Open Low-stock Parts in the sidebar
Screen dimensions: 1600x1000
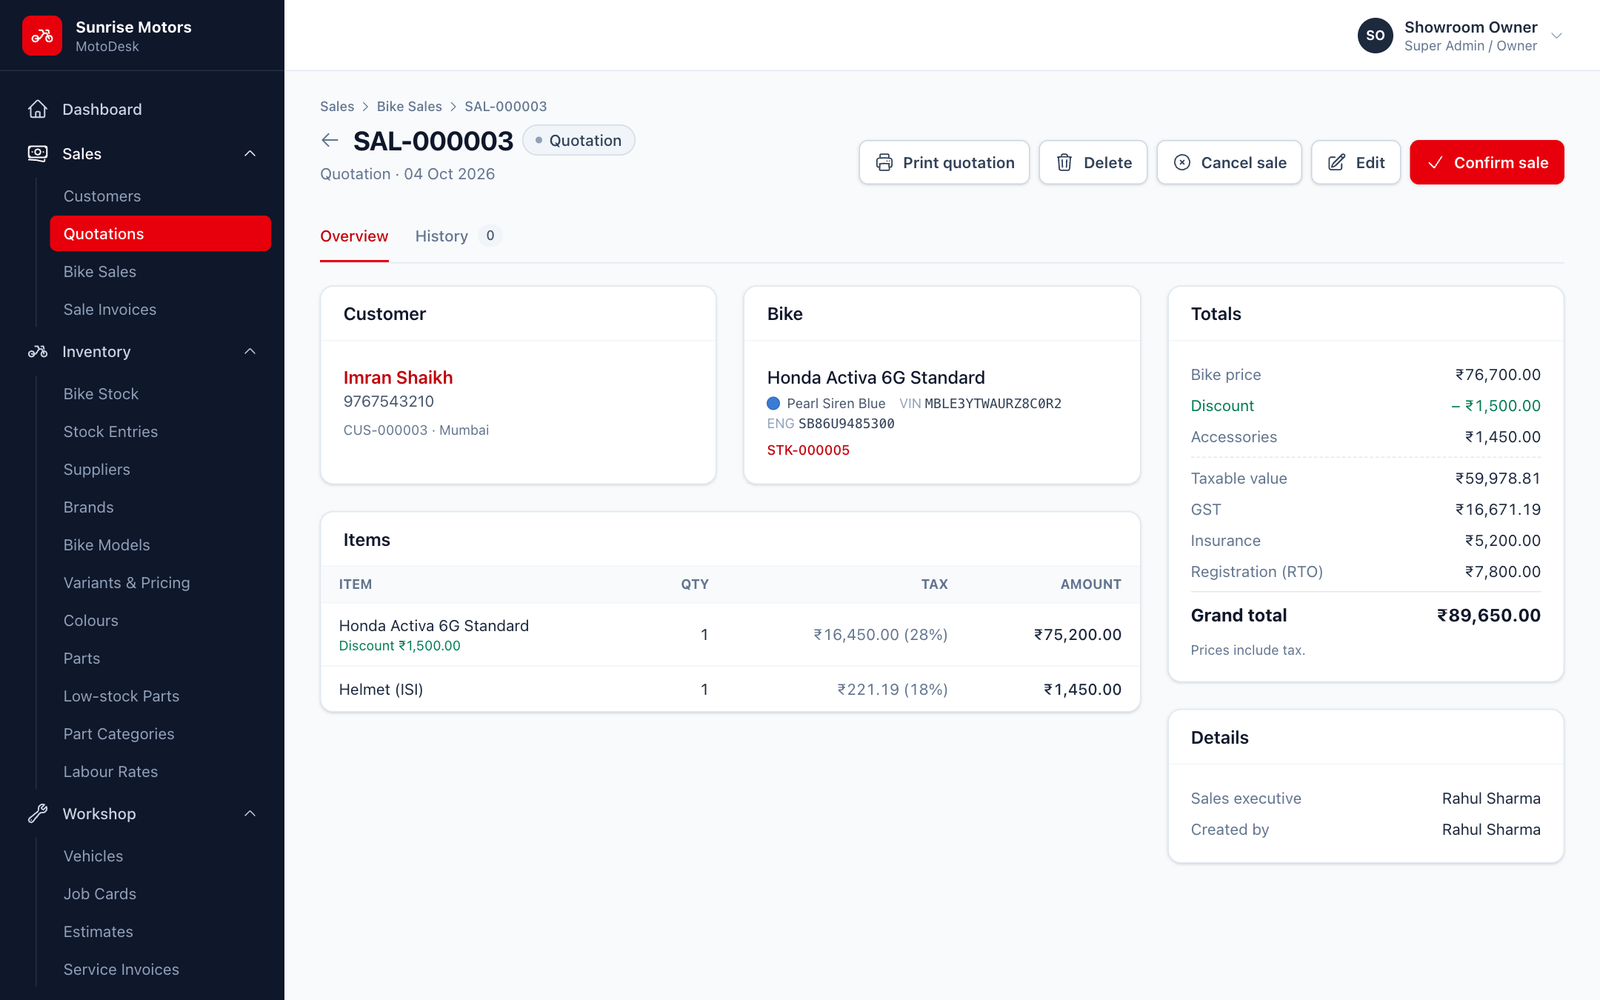(160, 696)
